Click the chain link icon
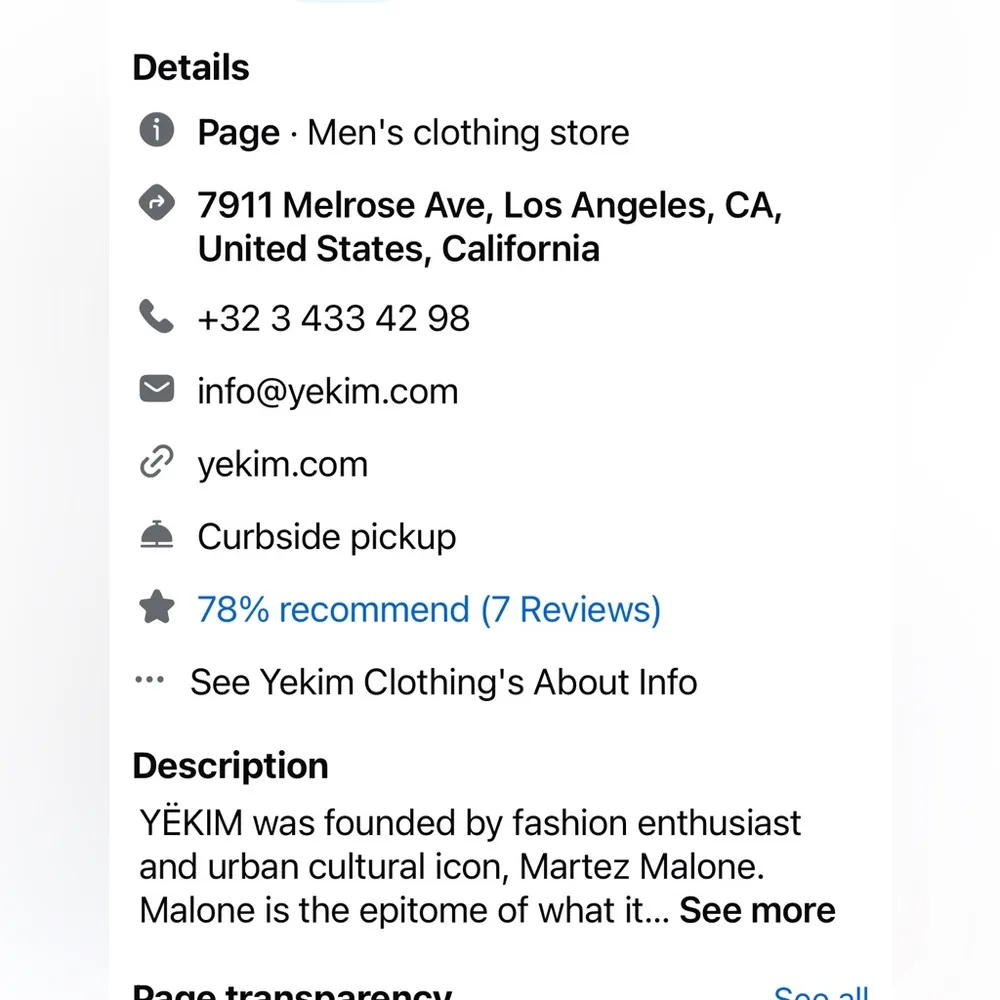Viewport: 1000px width, 1000px height. [x=156, y=464]
